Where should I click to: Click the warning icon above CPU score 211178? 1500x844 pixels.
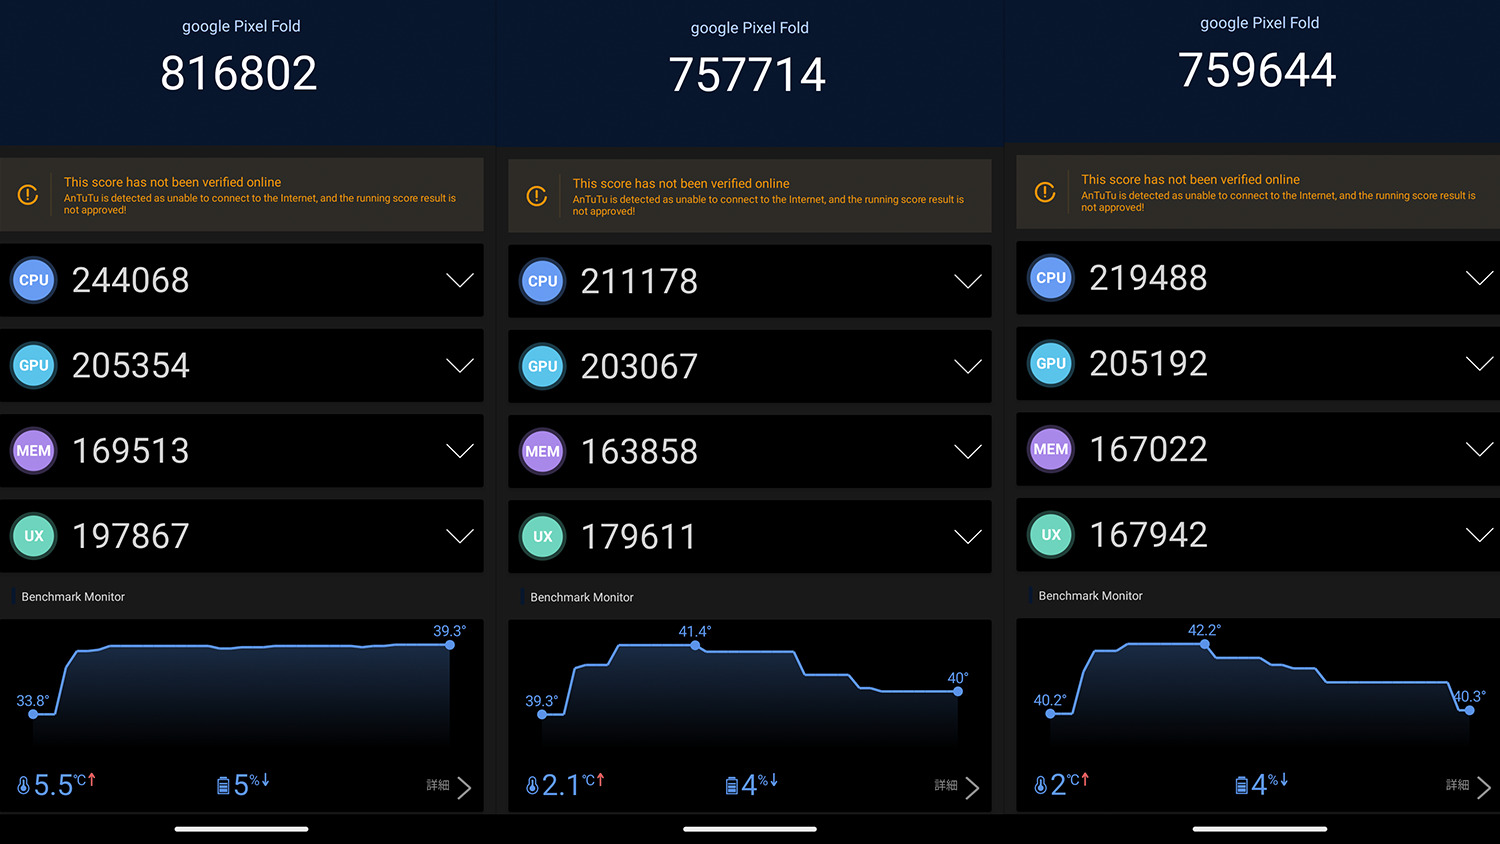pyautogui.click(x=537, y=196)
